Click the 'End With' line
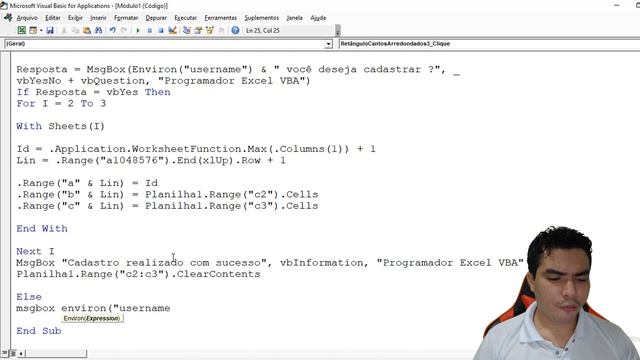 [42, 229]
